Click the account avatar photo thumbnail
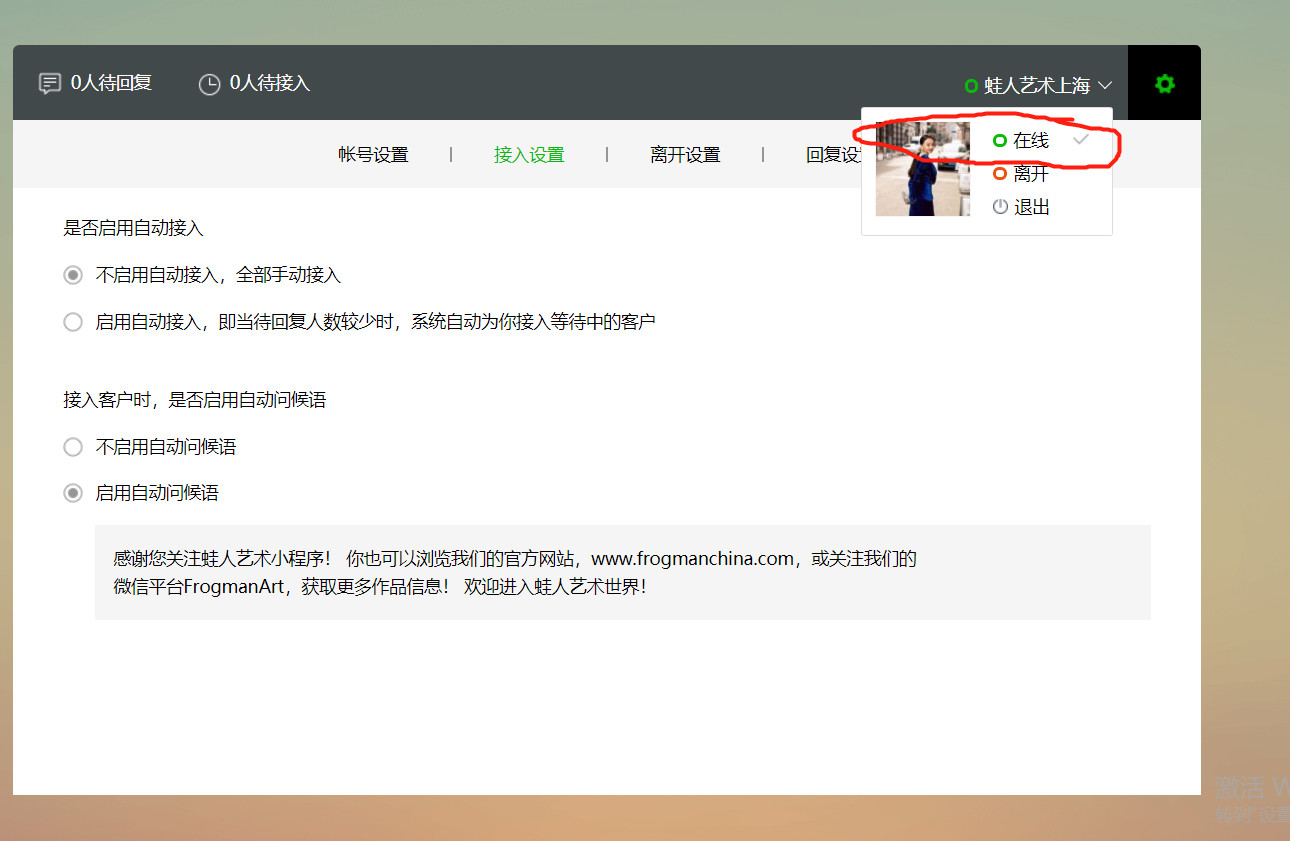Viewport: 1290px width, 841px height. click(x=923, y=169)
